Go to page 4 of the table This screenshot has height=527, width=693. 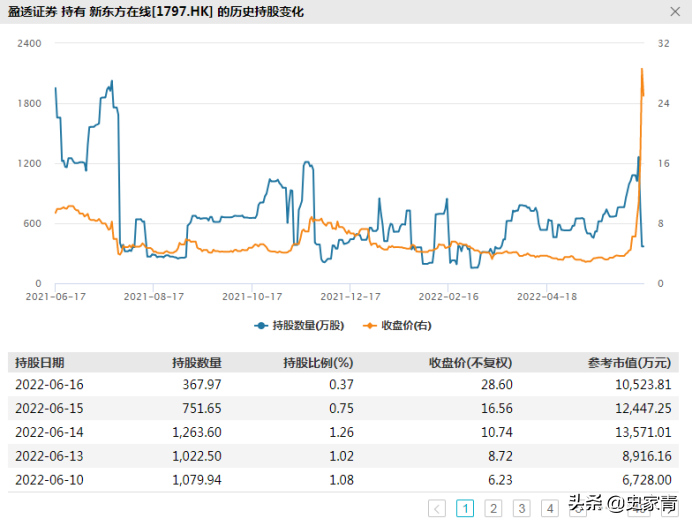(x=550, y=508)
